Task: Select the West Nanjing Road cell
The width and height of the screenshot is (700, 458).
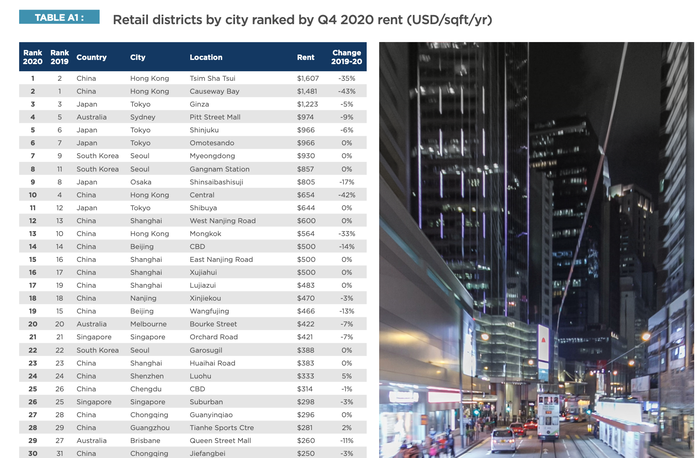Action: point(222,221)
